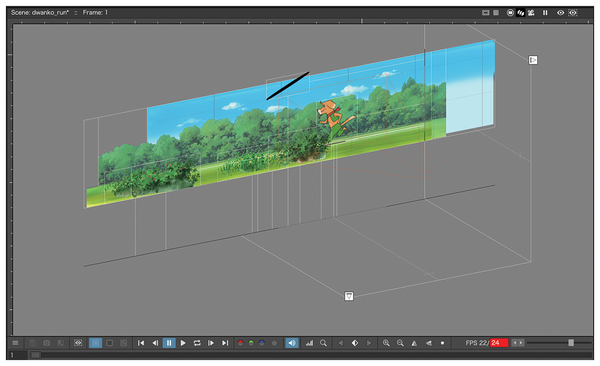The height and width of the screenshot is (366, 600).
Task: Select the highlighted 3D view icon
Action: click(520, 13)
